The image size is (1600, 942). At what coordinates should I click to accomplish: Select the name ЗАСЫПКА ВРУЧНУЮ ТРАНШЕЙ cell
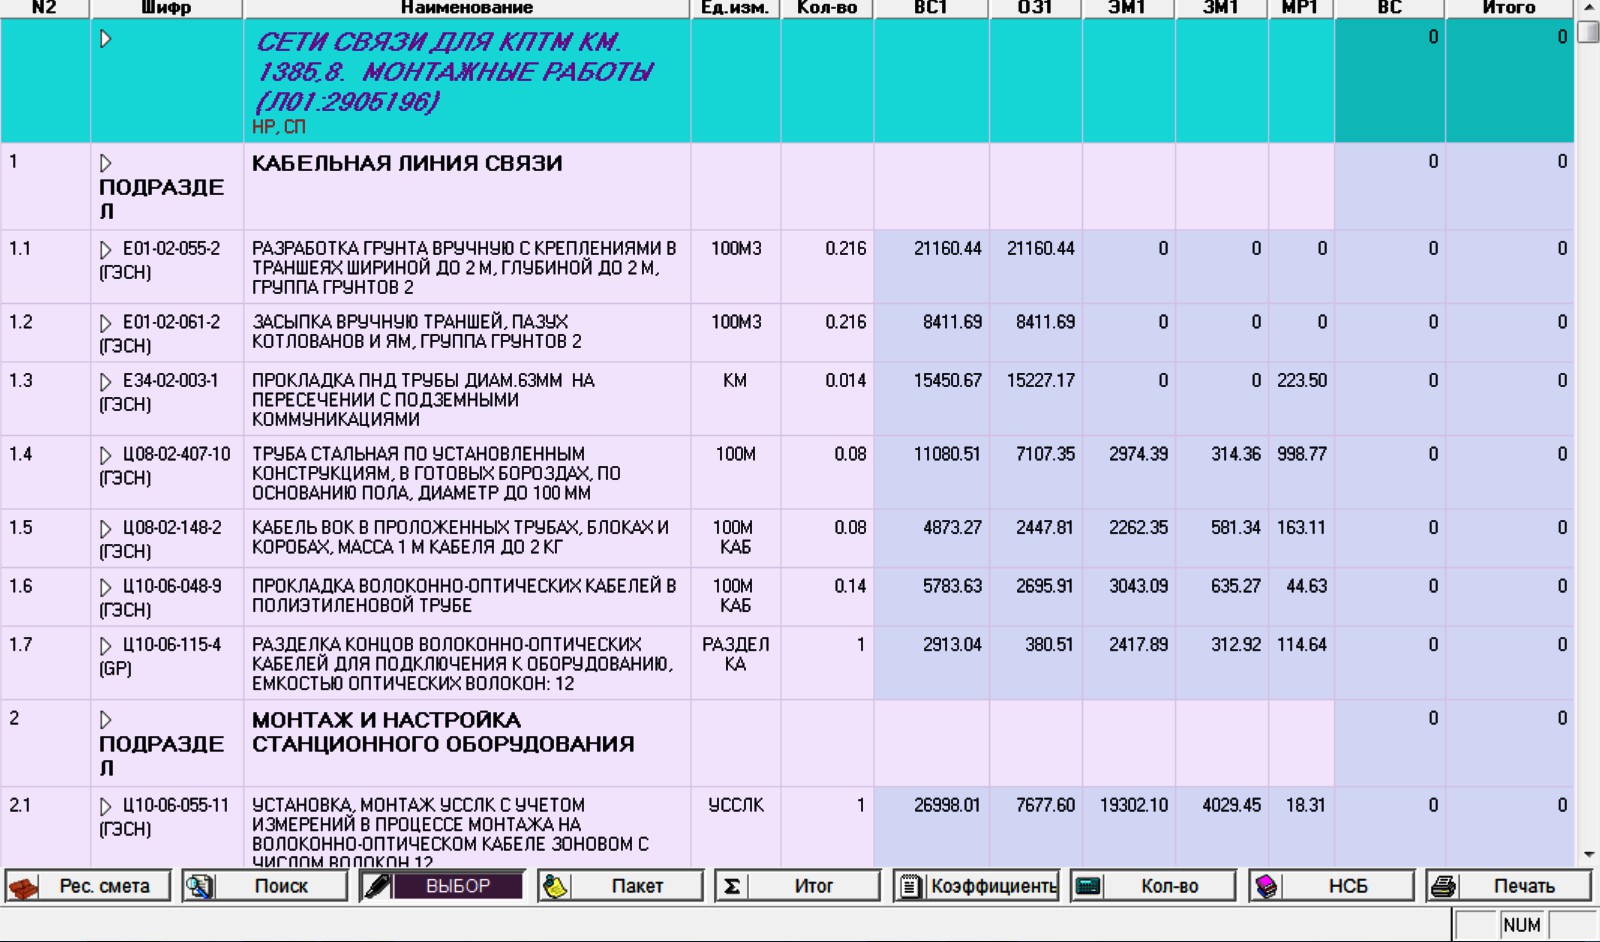tap(467, 333)
